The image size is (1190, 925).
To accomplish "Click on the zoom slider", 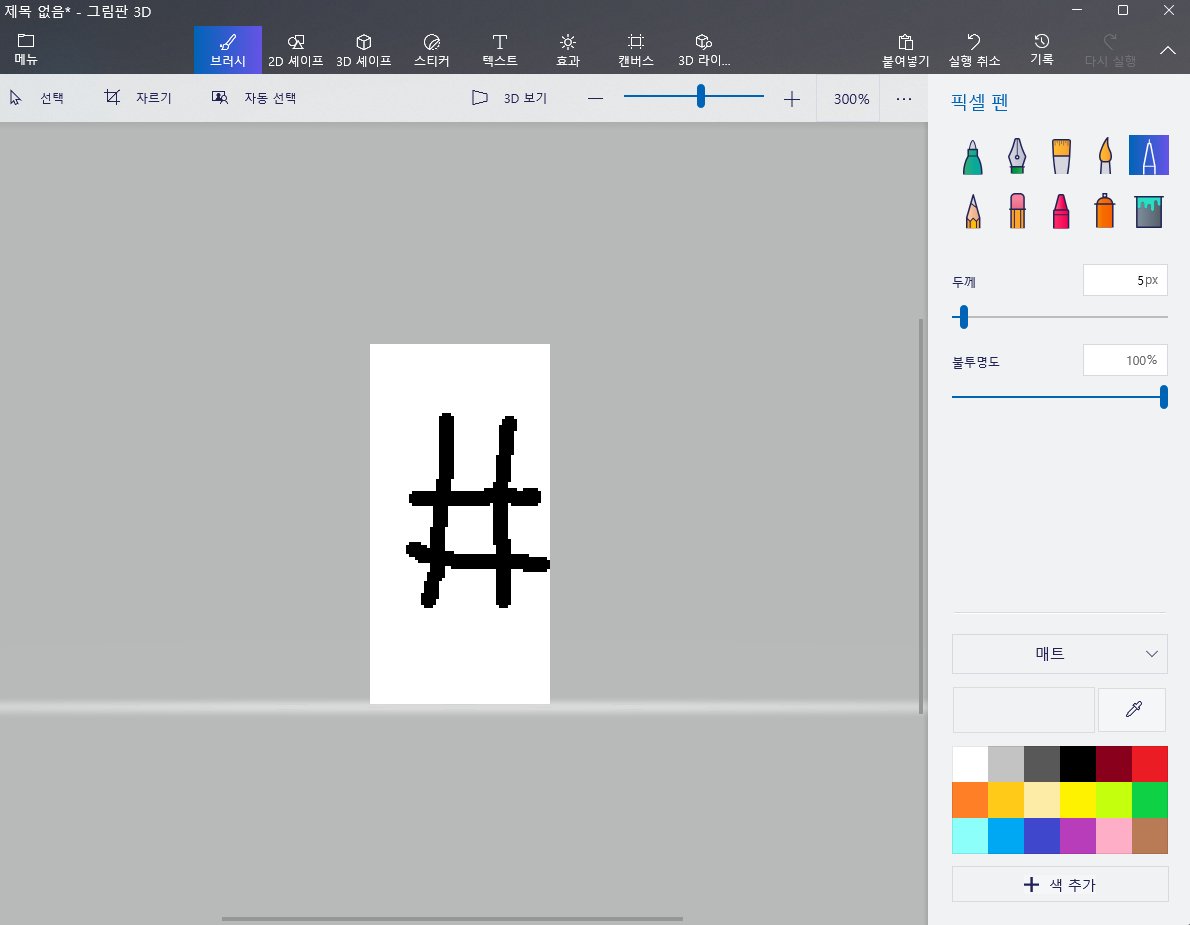I will [694, 96].
